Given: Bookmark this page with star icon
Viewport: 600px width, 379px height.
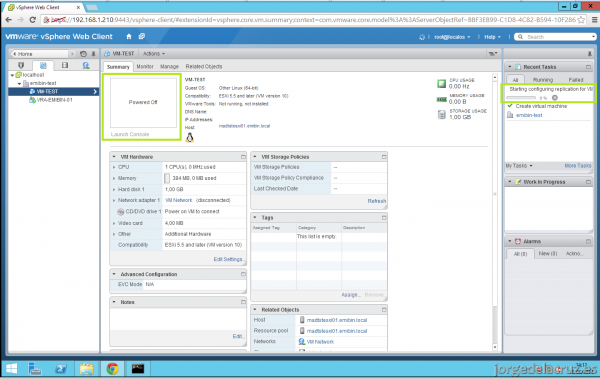Looking at the screenshot, I should (x=582, y=20).
